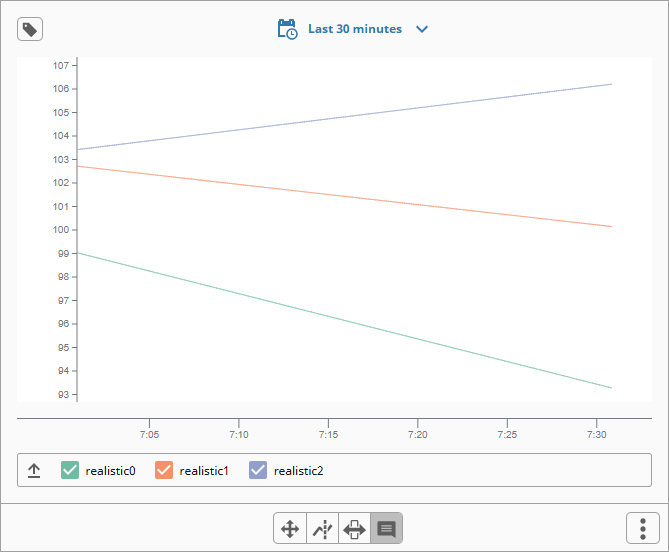Viewport: 669px width, 552px height.
Task: Toggle the annotation comment tool
Action: pyautogui.click(x=387, y=529)
